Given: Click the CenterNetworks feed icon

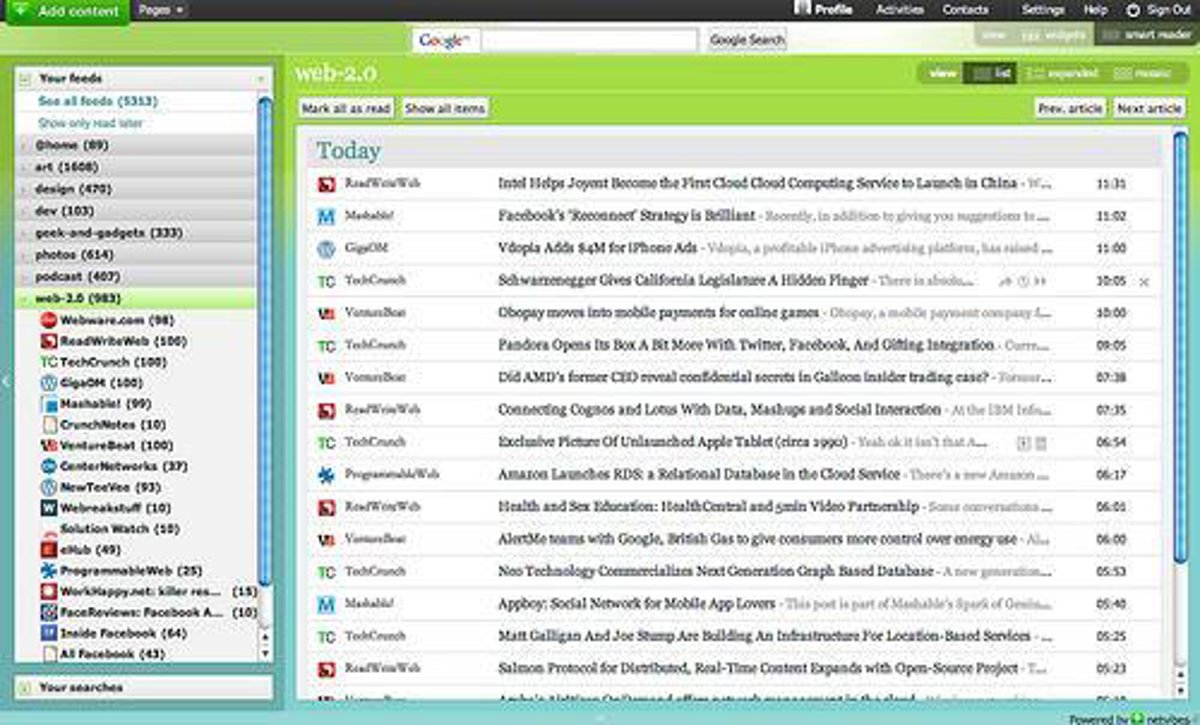Looking at the screenshot, I should [48, 466].
